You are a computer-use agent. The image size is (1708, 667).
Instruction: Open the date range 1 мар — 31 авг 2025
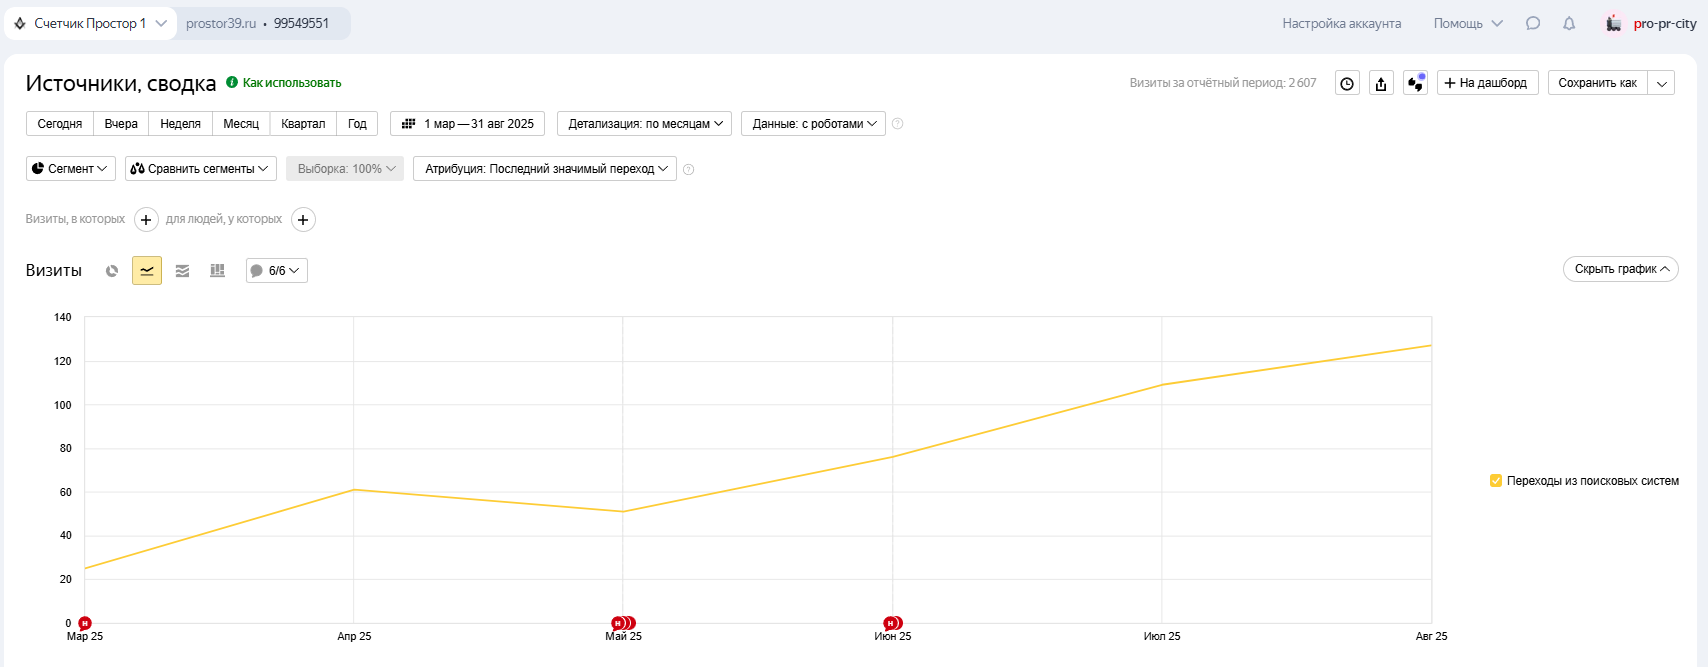[x=467, y=124]
